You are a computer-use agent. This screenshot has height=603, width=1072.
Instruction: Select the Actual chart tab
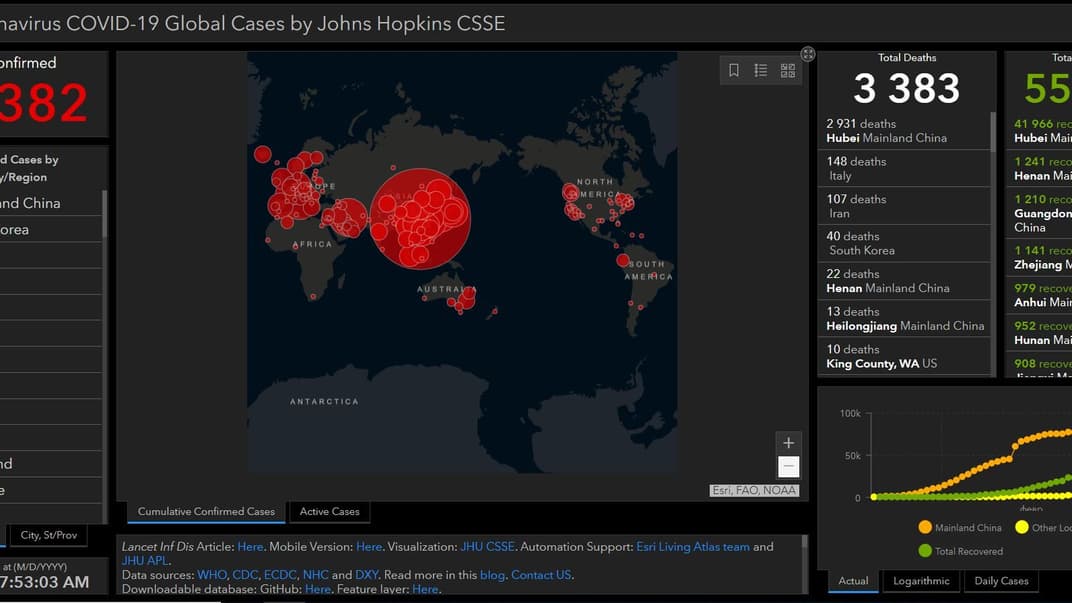[x=853, y=581]
